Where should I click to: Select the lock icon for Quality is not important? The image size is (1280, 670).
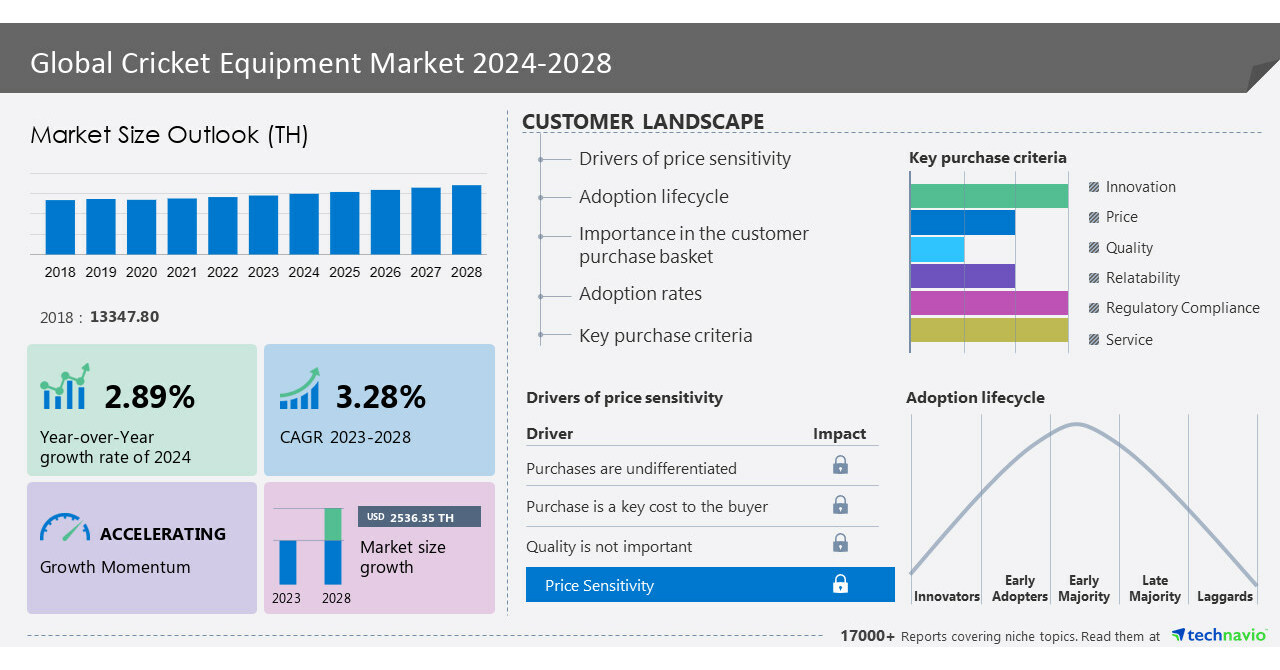click(840, 543)
